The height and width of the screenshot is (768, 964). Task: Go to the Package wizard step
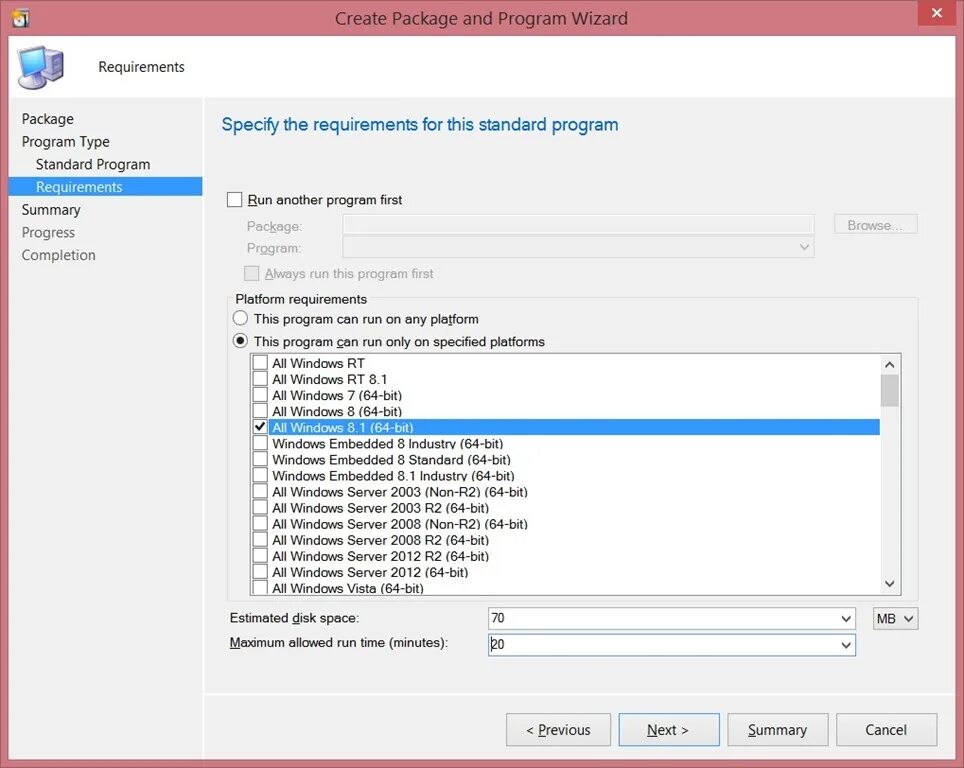[47, 119]
